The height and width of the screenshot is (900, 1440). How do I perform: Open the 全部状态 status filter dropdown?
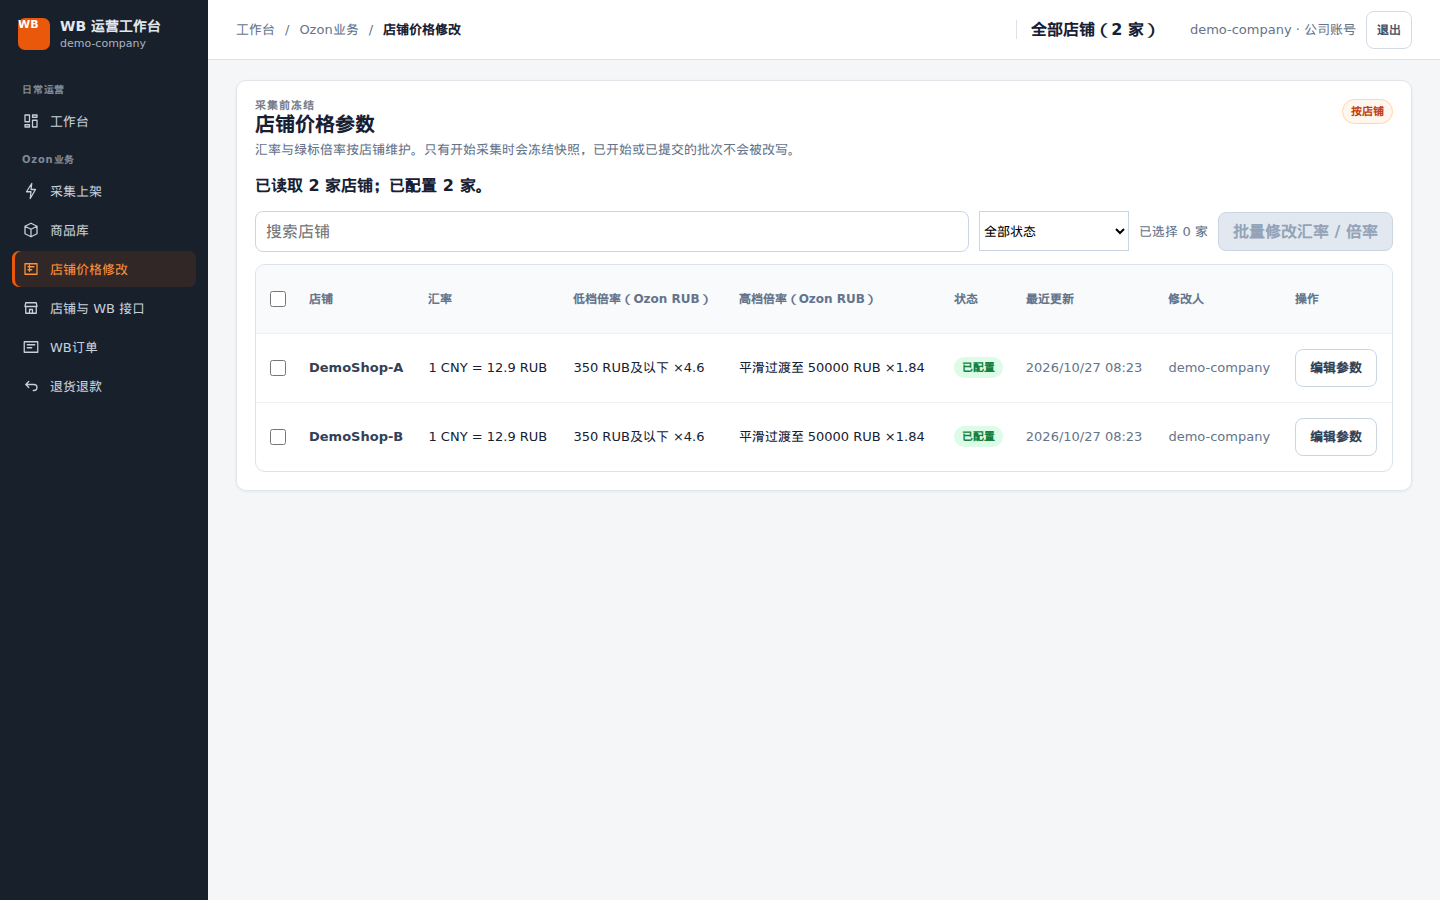tap(1054, 231)
